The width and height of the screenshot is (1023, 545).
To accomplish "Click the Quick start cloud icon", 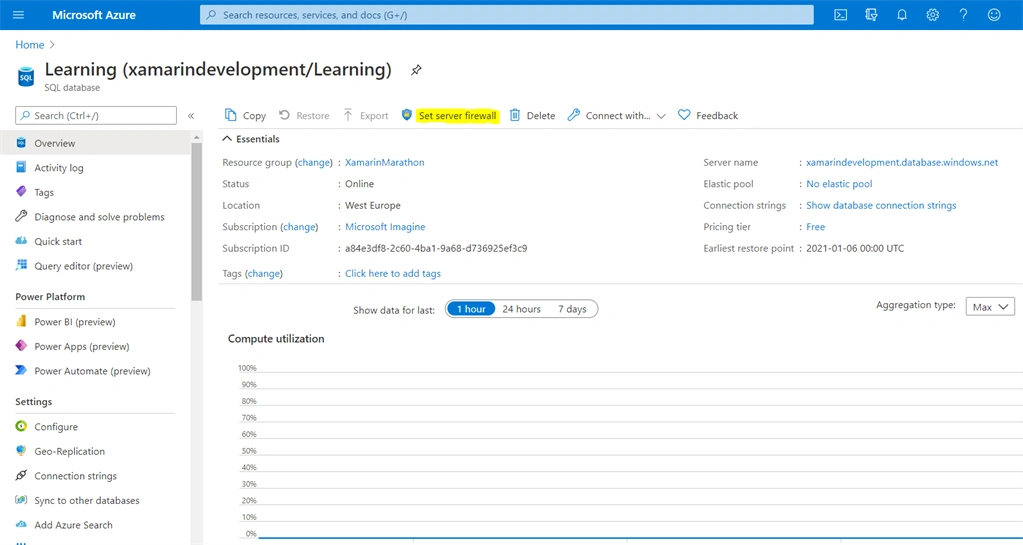I will click(21, 241).
